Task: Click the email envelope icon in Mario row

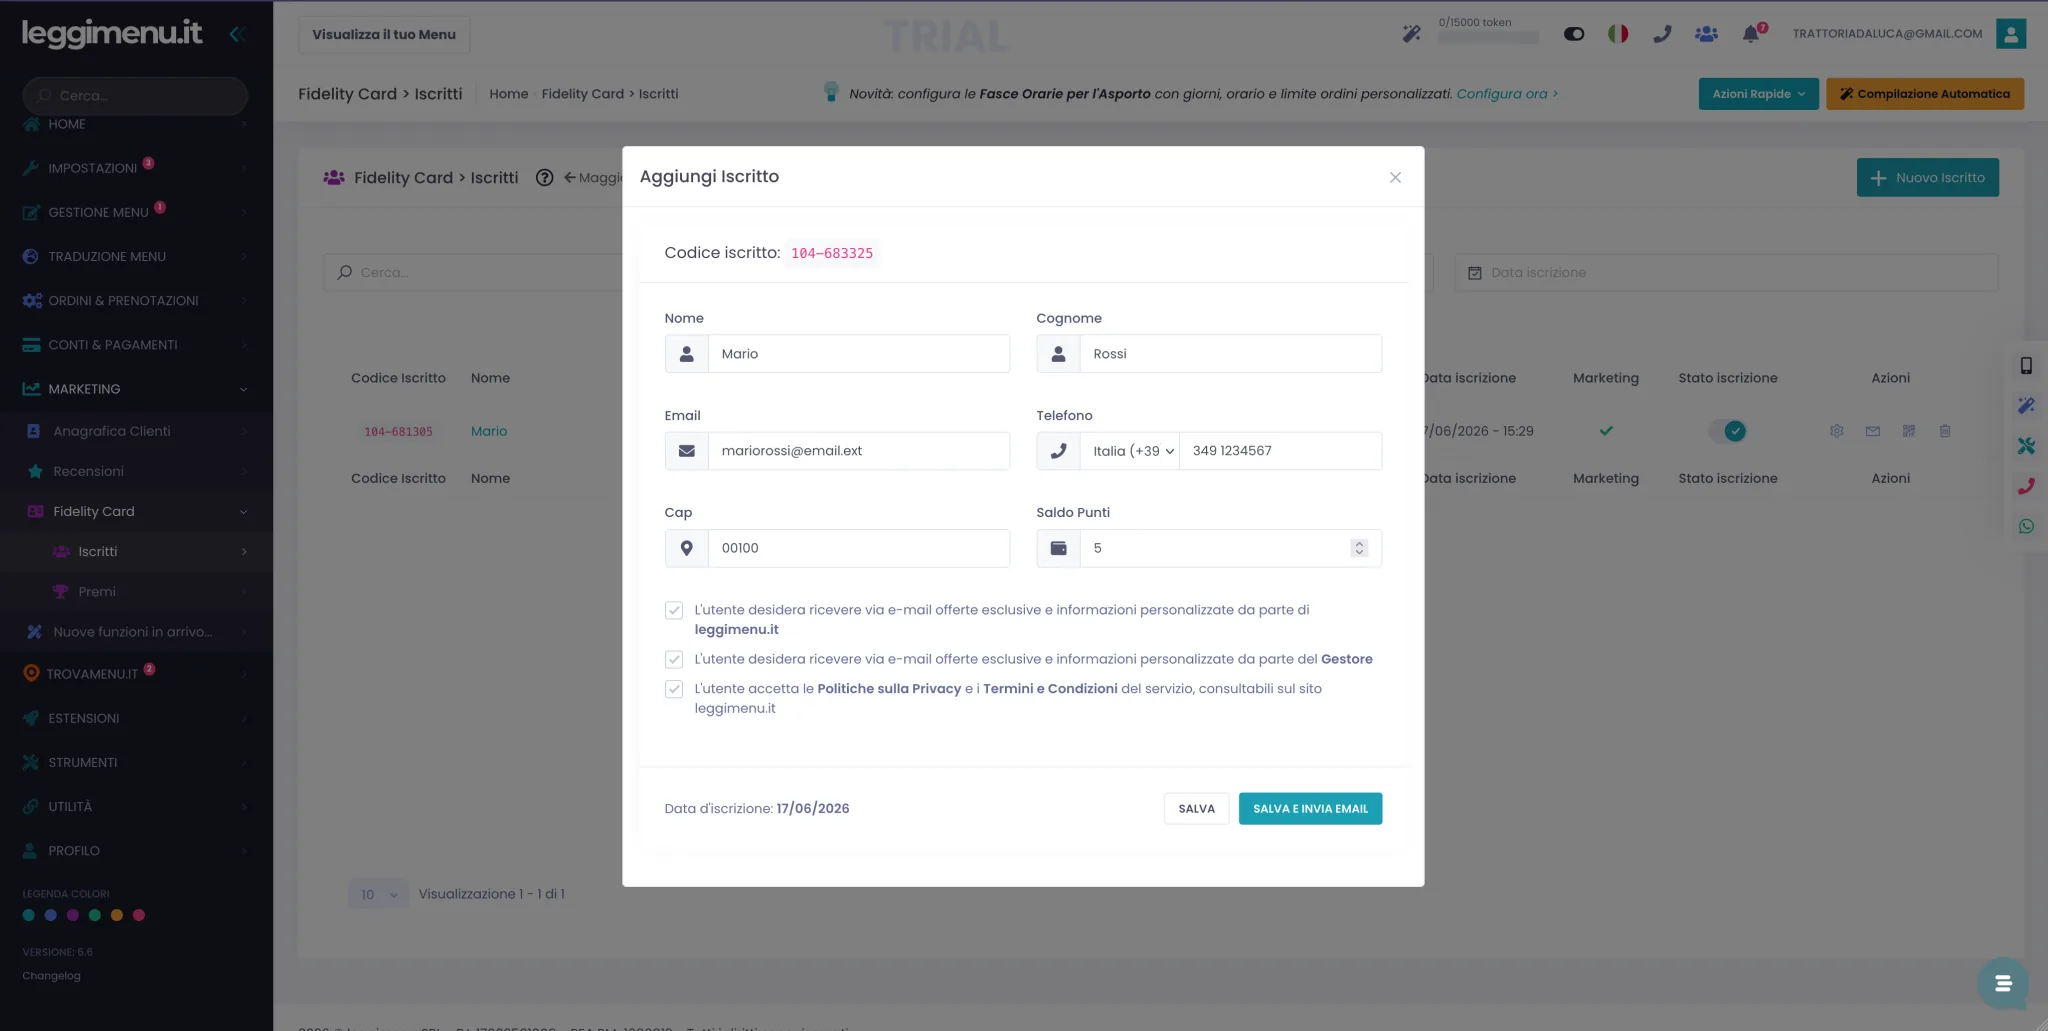Action: point(1872,431)
